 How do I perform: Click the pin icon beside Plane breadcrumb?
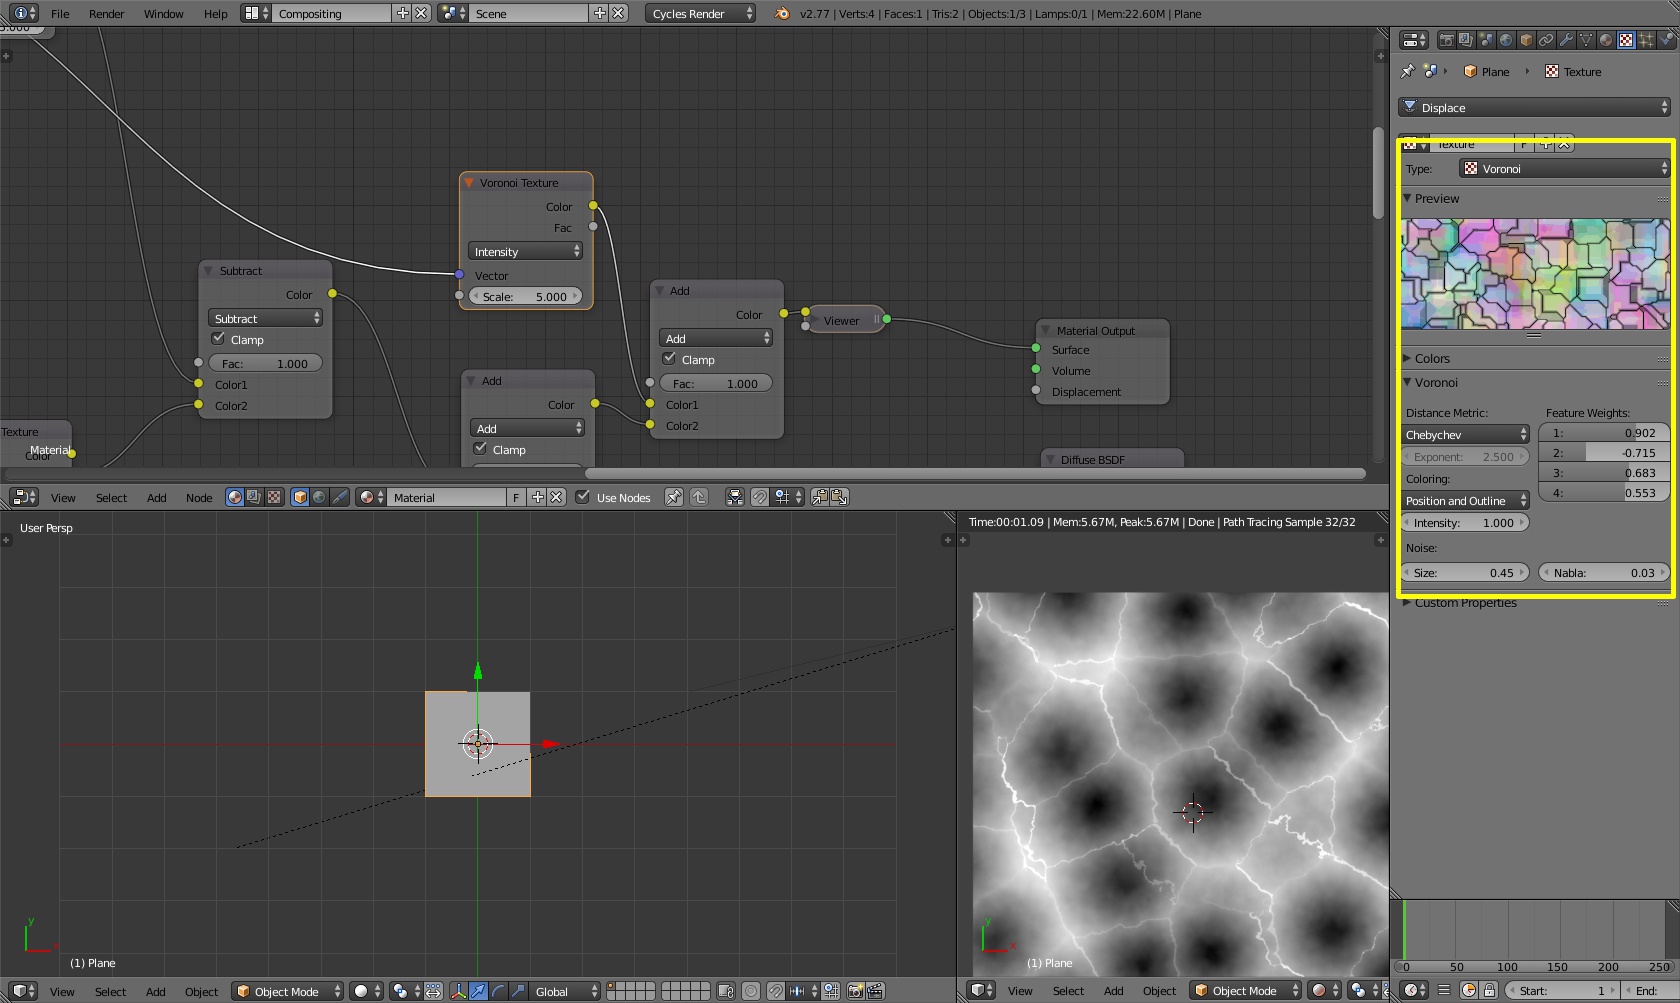1408,71
